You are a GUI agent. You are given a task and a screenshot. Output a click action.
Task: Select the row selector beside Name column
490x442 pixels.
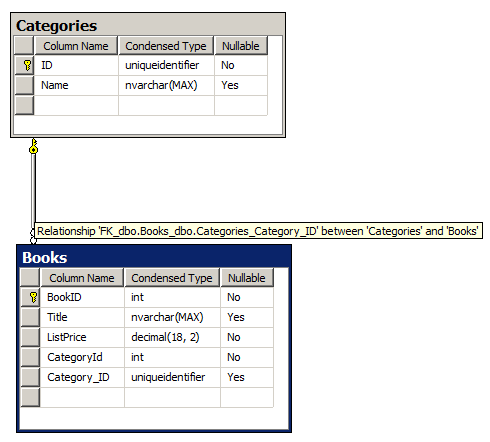click(x=24, y=85)
